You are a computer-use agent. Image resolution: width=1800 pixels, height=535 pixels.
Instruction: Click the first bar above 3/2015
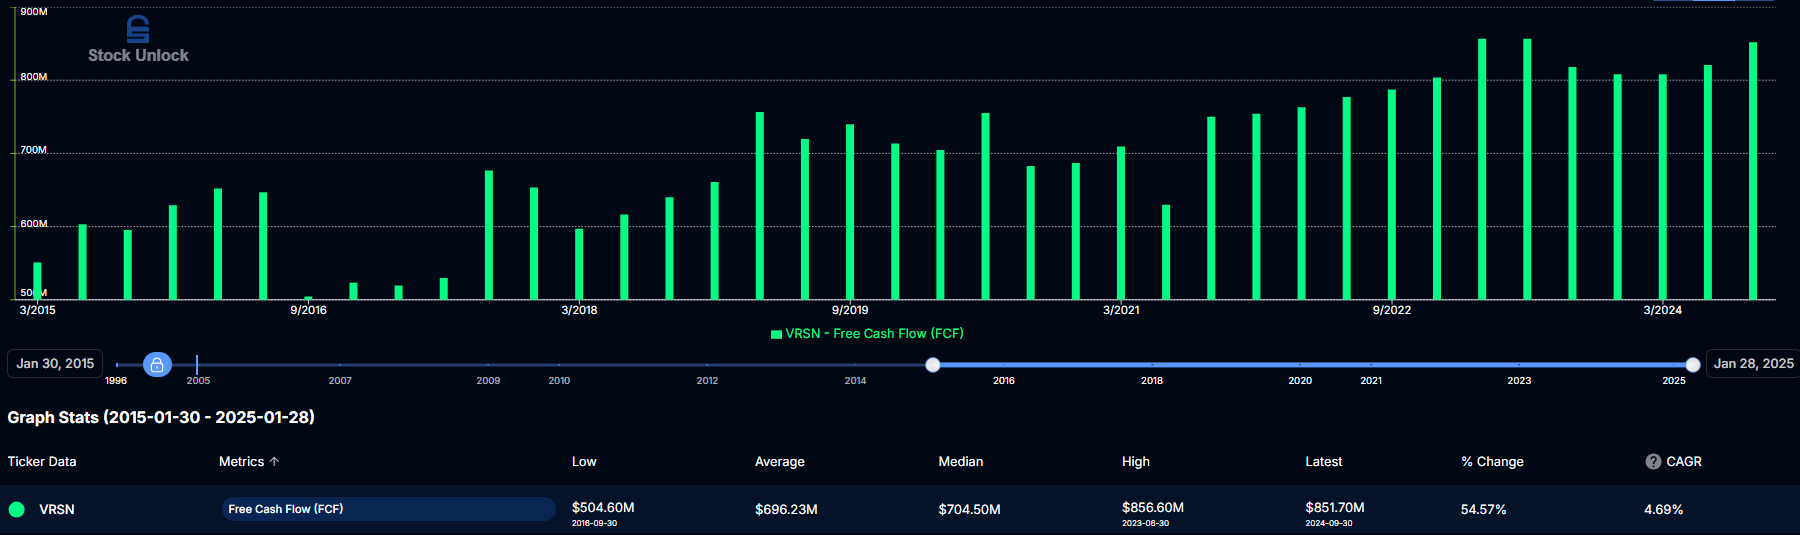coord(38,281)
